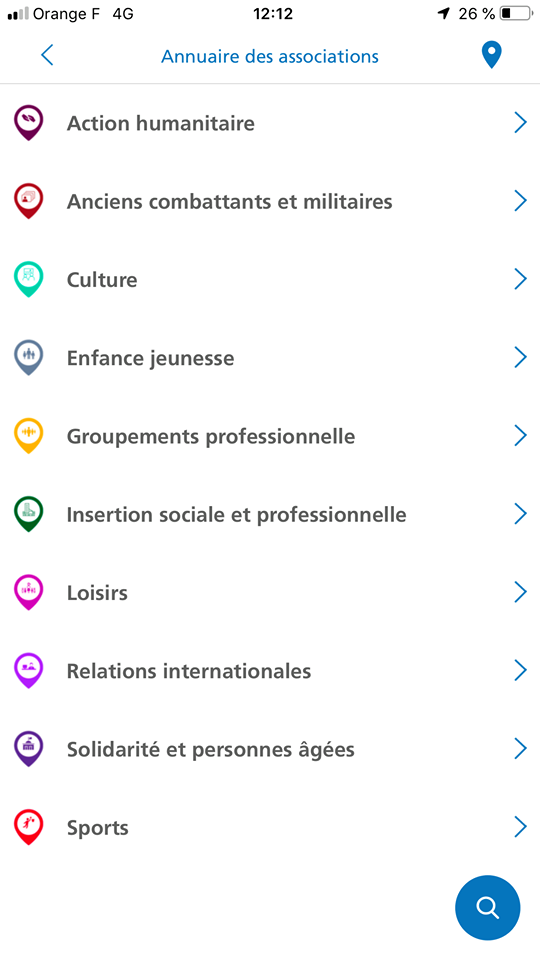Expand chevron next to Culture

(x=520, y=279)
